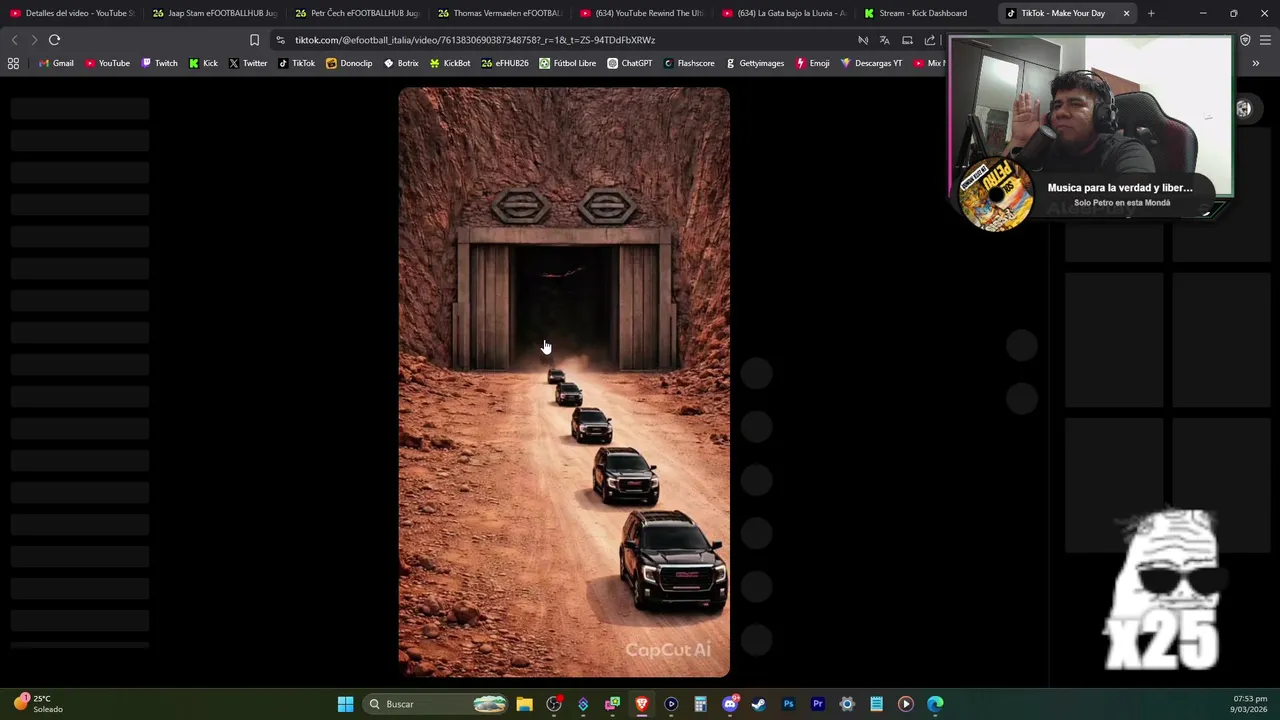This screenshot has width=1280, height=720.
Task: Open Discord from taskbar
Action: point(730,704)
